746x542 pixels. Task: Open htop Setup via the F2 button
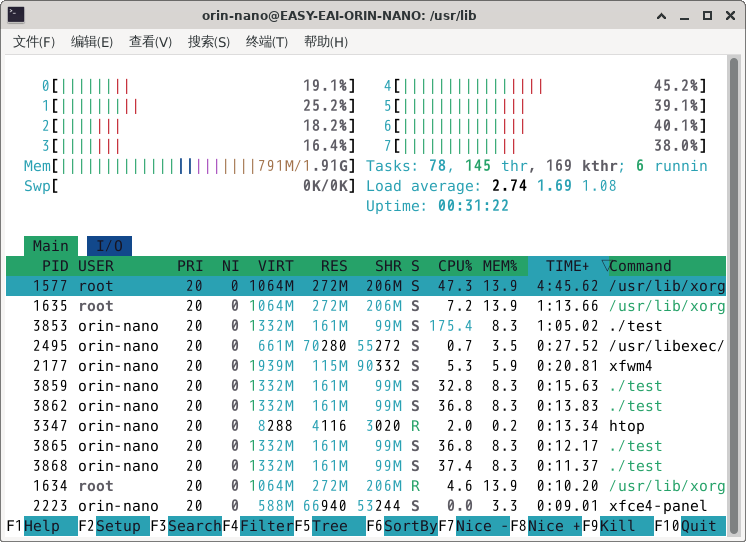click(118, 526)
